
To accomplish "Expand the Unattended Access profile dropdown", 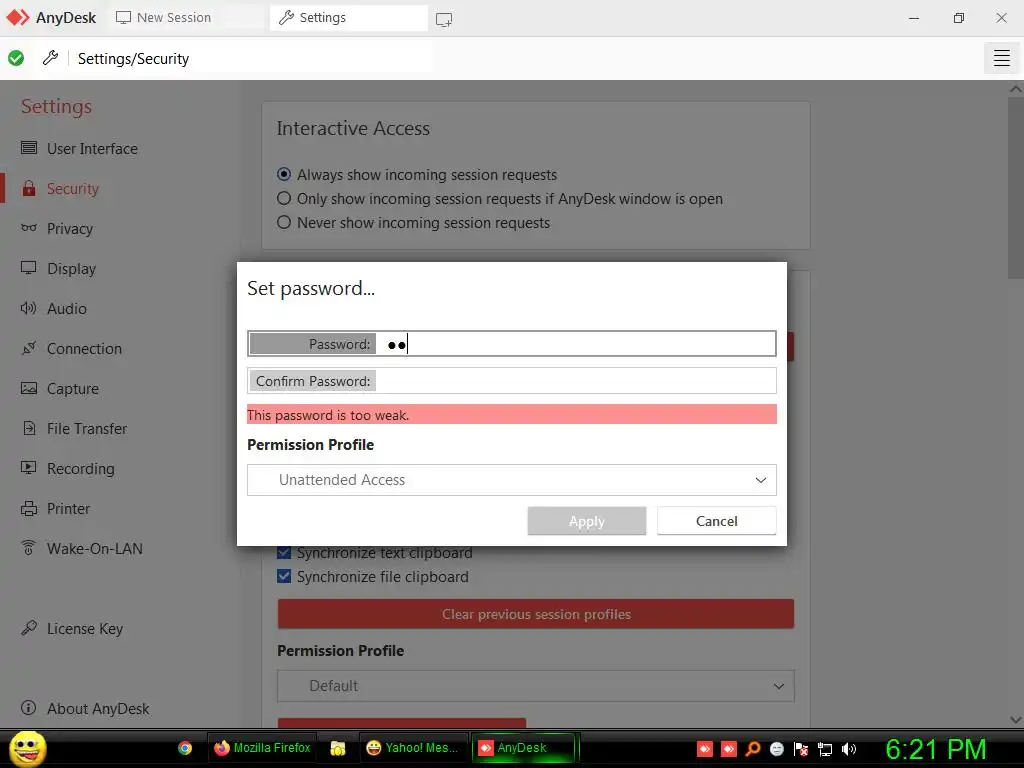I will coord(511,480).
